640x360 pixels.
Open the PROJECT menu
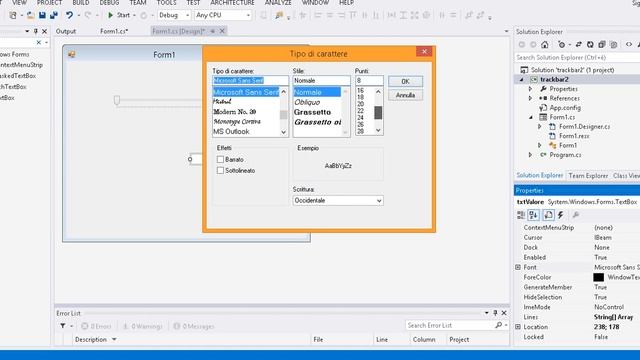[49, 3]
